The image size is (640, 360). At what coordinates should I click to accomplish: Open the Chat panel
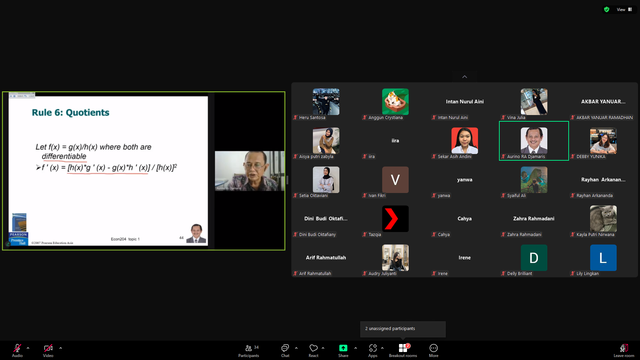pyautogui.click(x=285, y=350)
